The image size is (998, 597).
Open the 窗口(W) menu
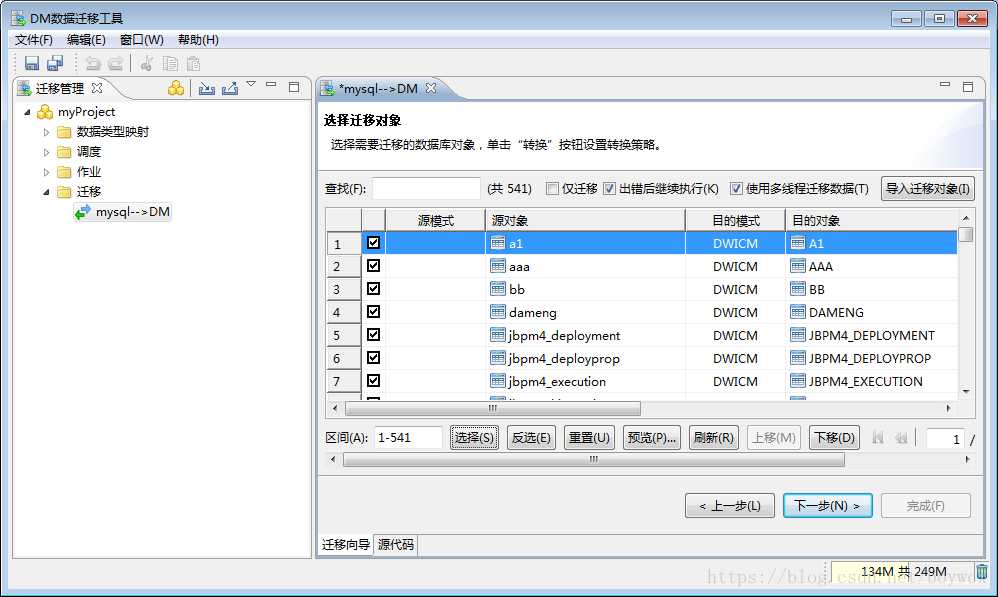pyautogui.click(x=141, y=39)
